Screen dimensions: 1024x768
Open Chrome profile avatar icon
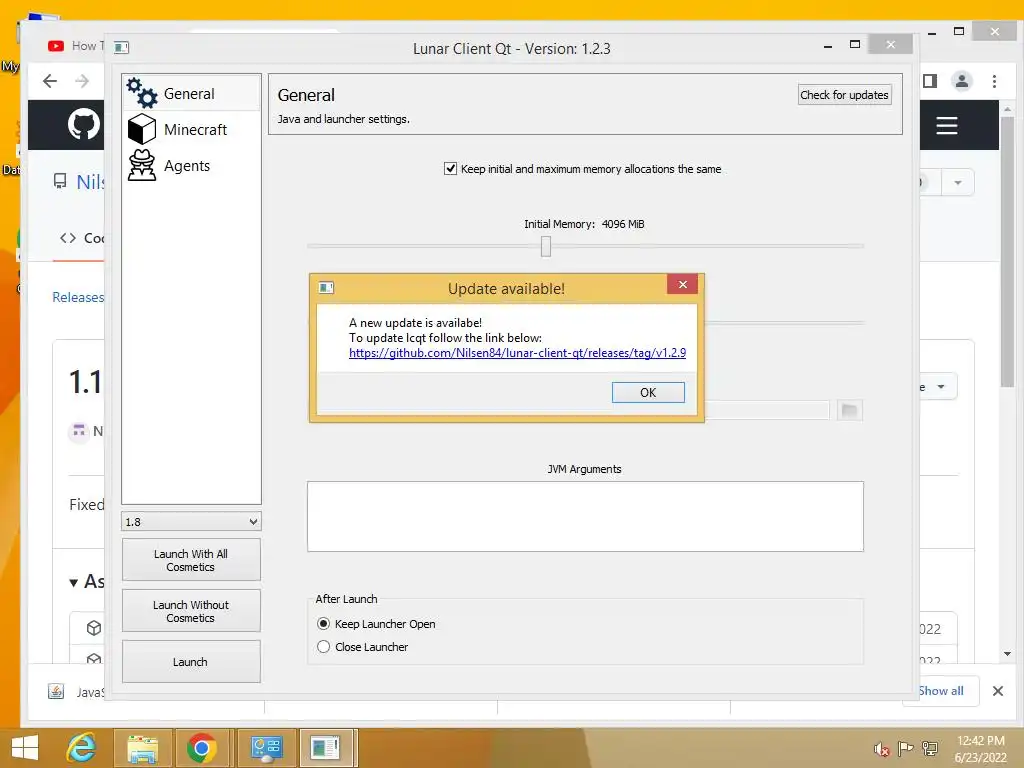coord(961,81)
